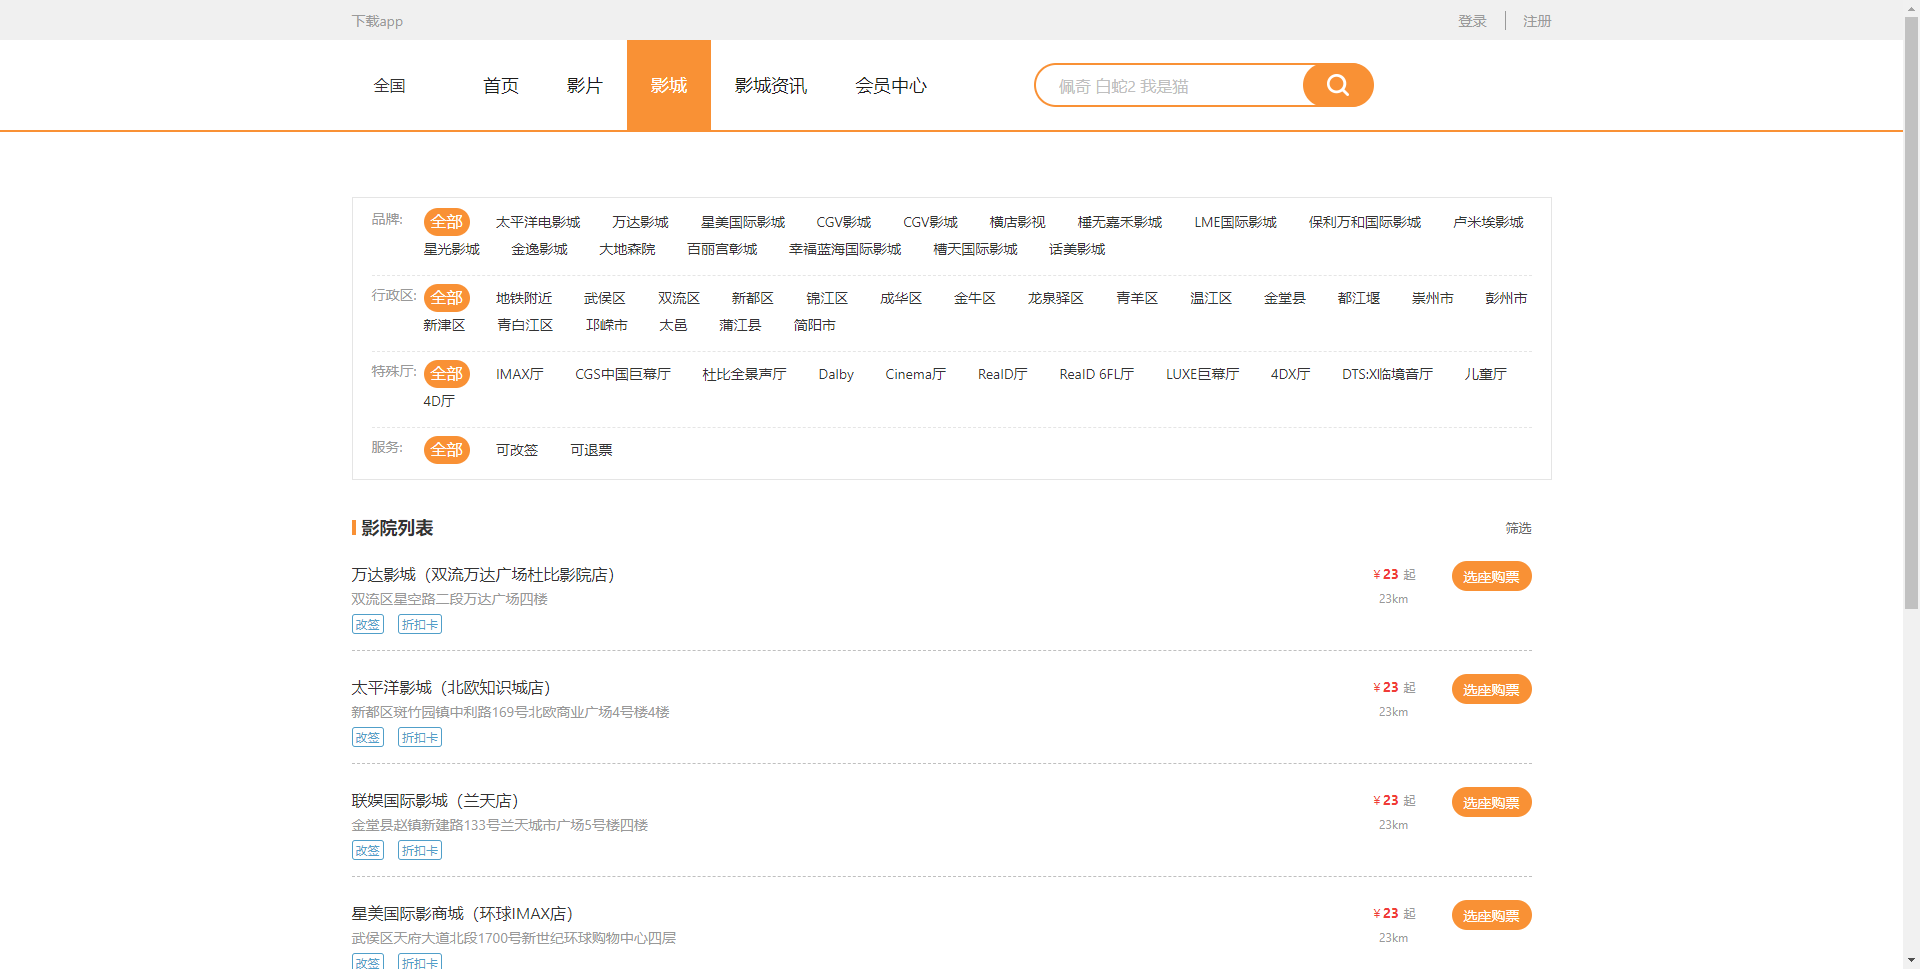Viewport: 1920px width, 969px height.
Task: Click 折扣卡 tag under 万达影城 双流万达广场
Action: pyautogui.click(x=420, y=624)
